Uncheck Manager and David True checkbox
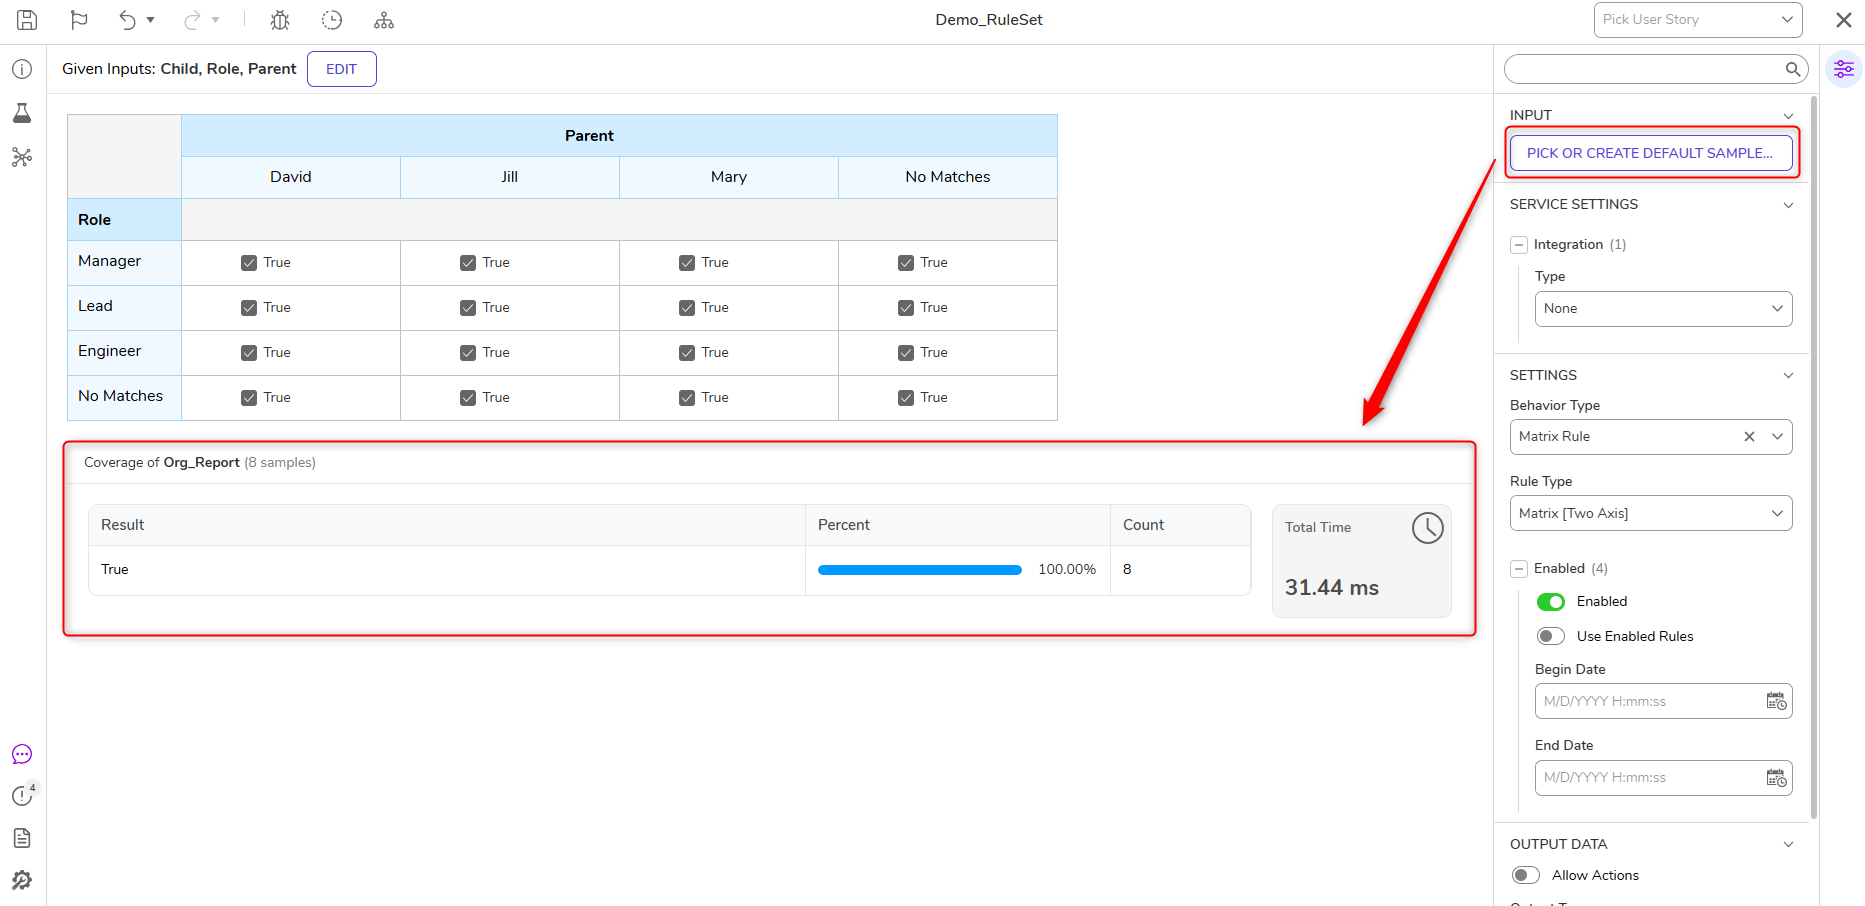The image size is (1865, 906). (x=249, y=263)
